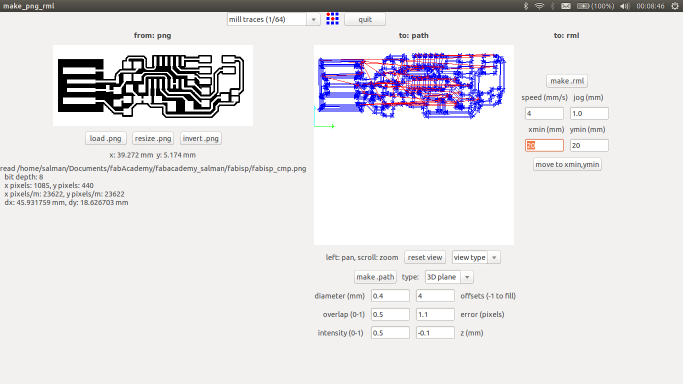Click the 'x pixels: 1085, y pixels: 440' line
The height and width of the screenshot is (384, 683).
(x=49, y=185)
